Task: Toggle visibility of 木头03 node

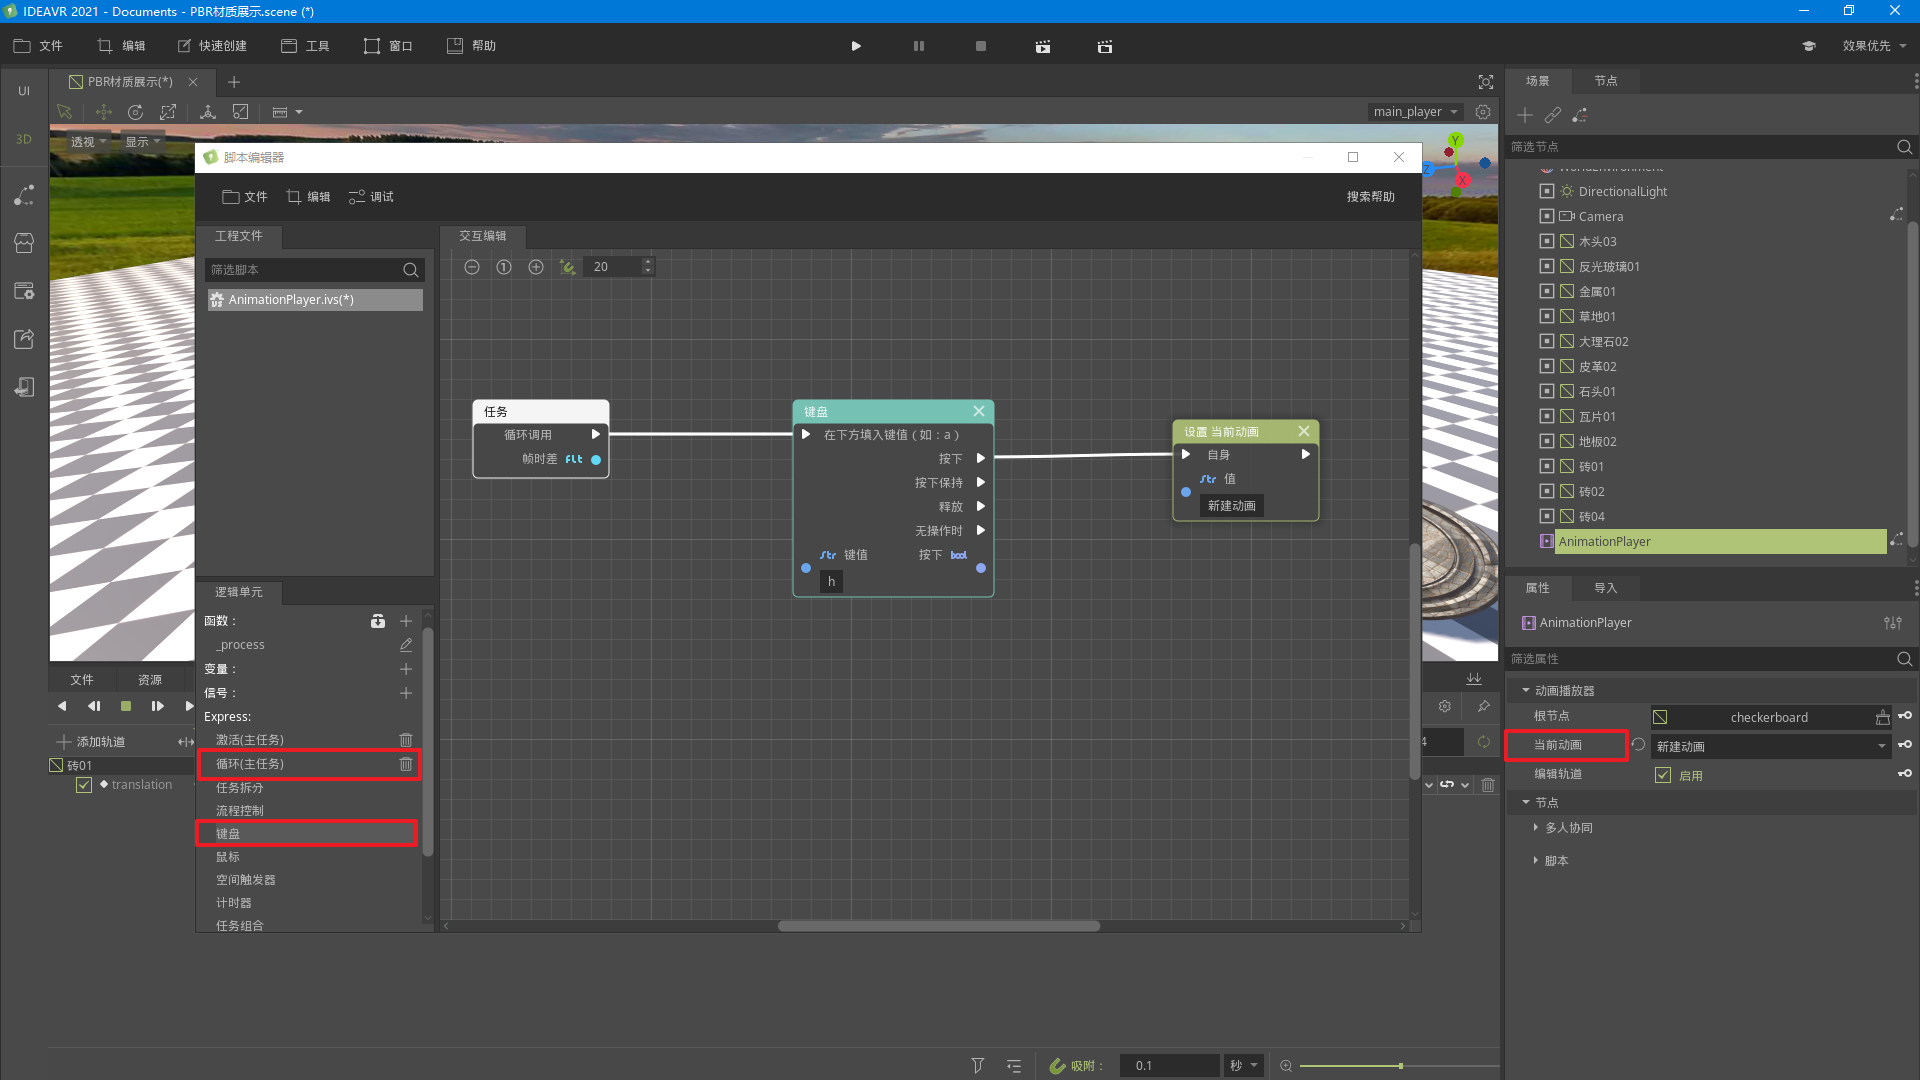Action: [1547, 241]
